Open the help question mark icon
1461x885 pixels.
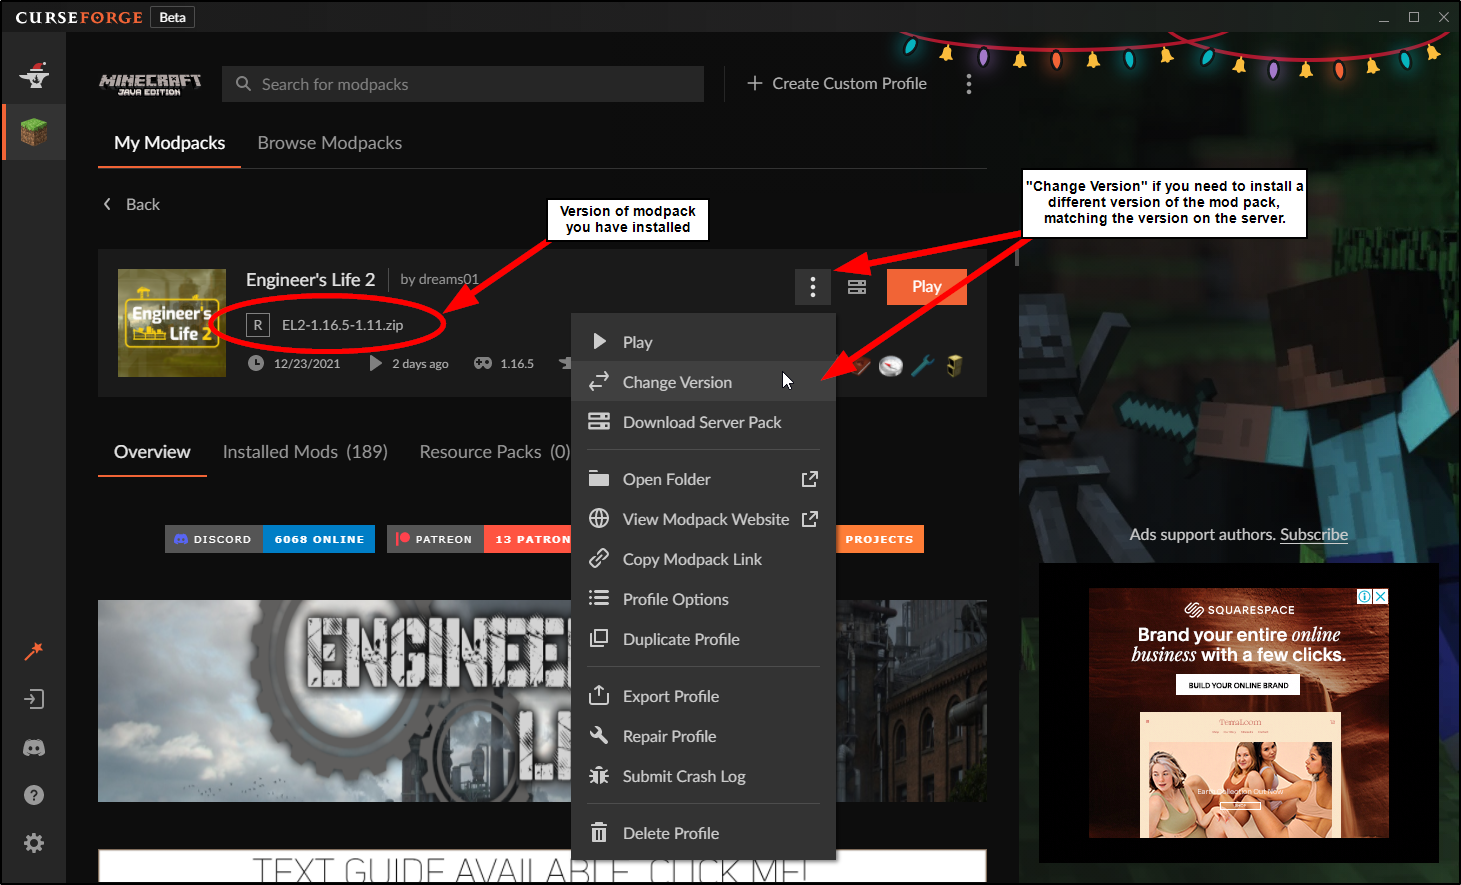pos(34,795)
